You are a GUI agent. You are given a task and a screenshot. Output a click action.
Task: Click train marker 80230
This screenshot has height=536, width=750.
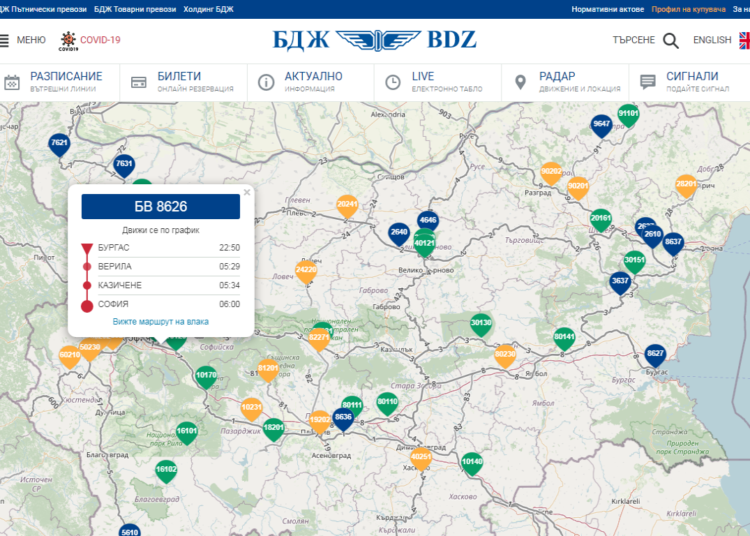click(505, 355)
